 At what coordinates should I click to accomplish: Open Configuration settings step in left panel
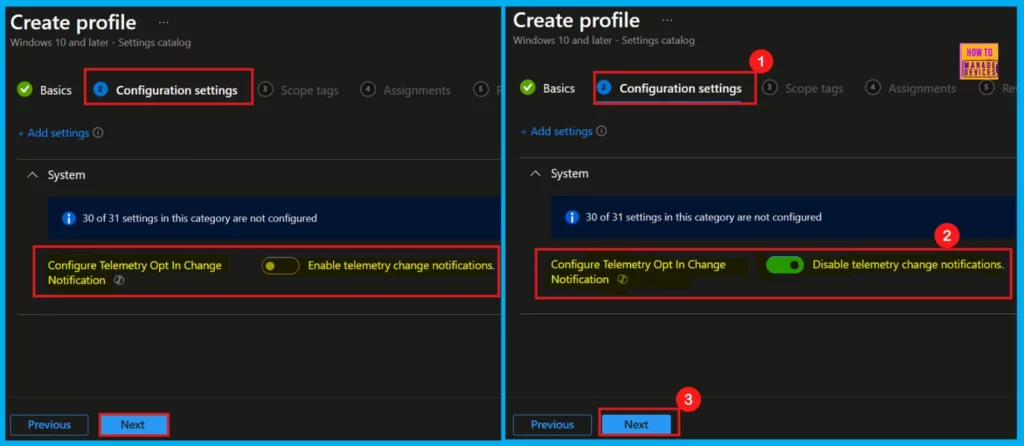point(168,90)
